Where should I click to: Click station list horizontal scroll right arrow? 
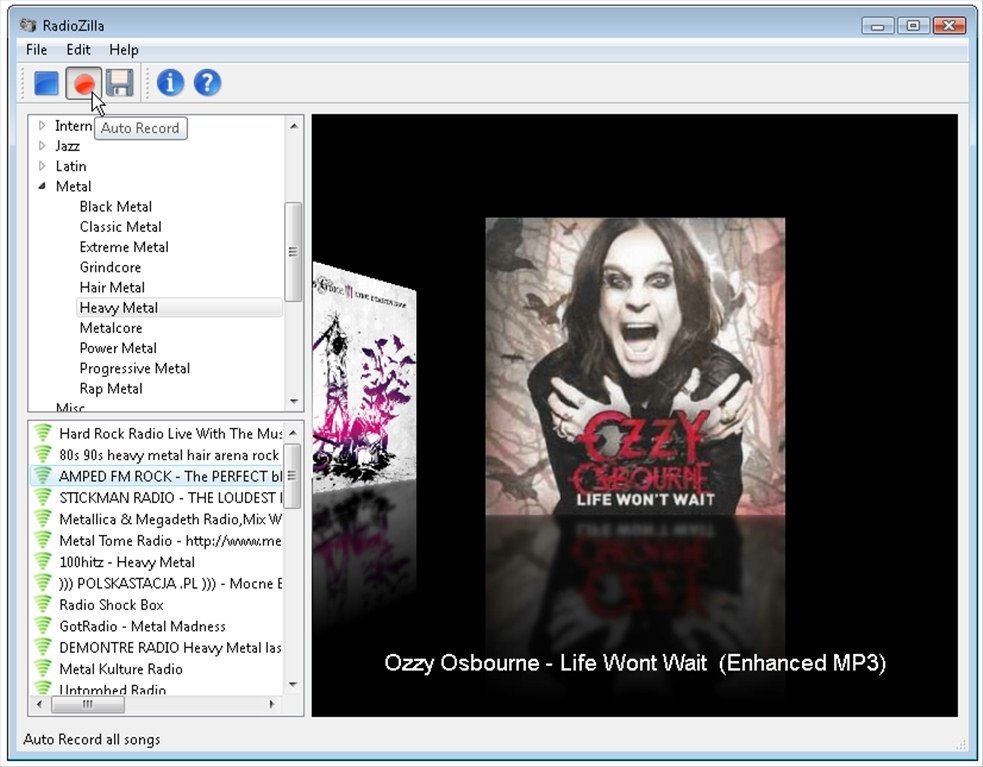(271, 704)
